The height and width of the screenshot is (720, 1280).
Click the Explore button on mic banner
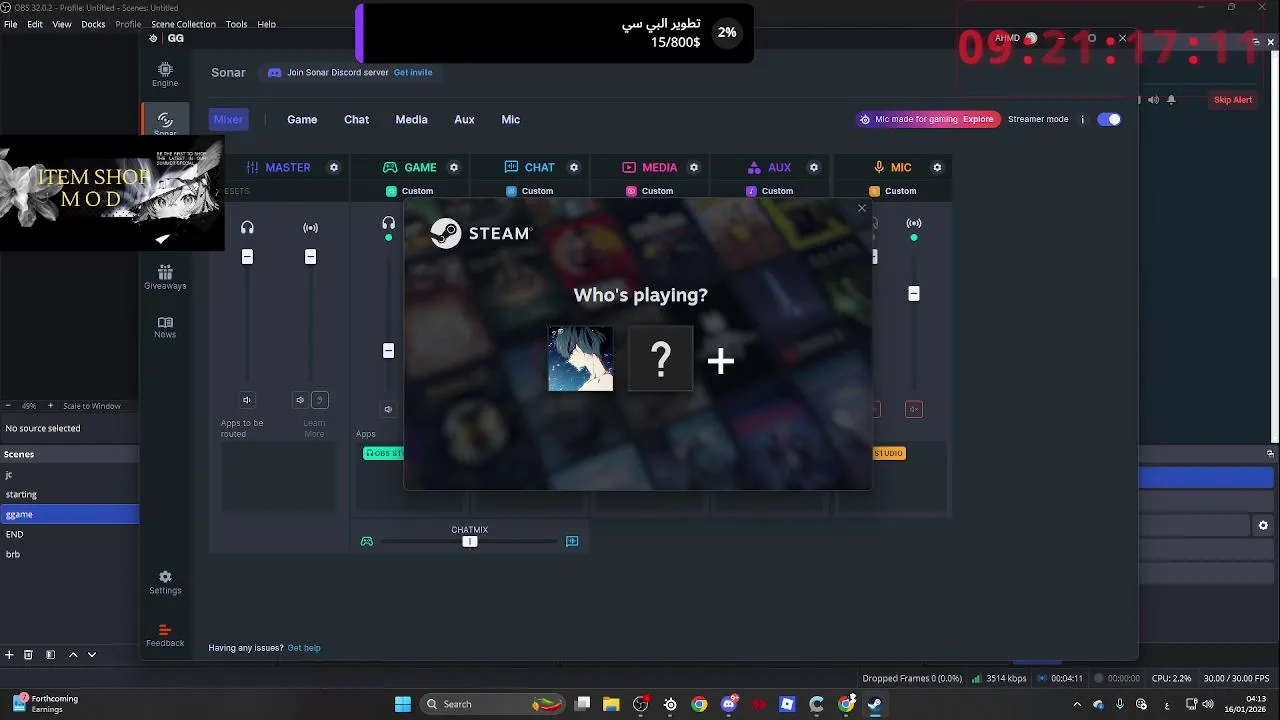978,119
